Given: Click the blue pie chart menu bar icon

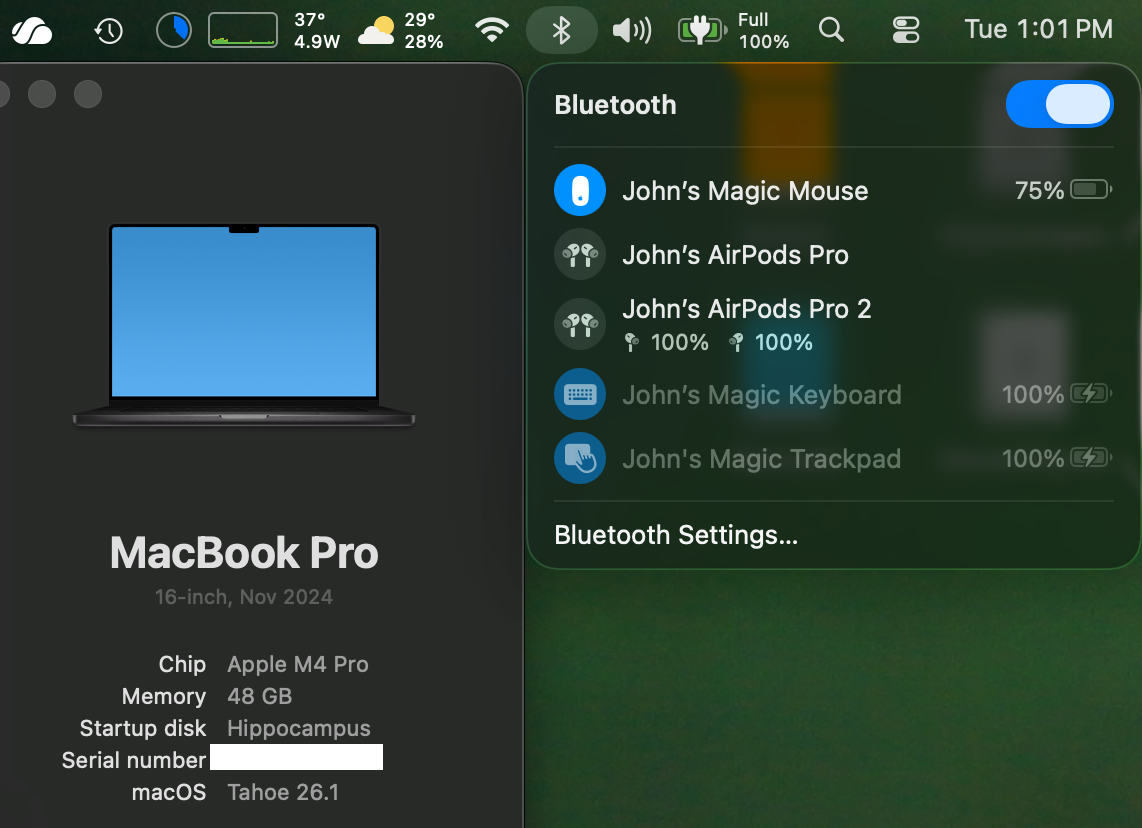Looking at the screenshot, I should pos(174,31).
